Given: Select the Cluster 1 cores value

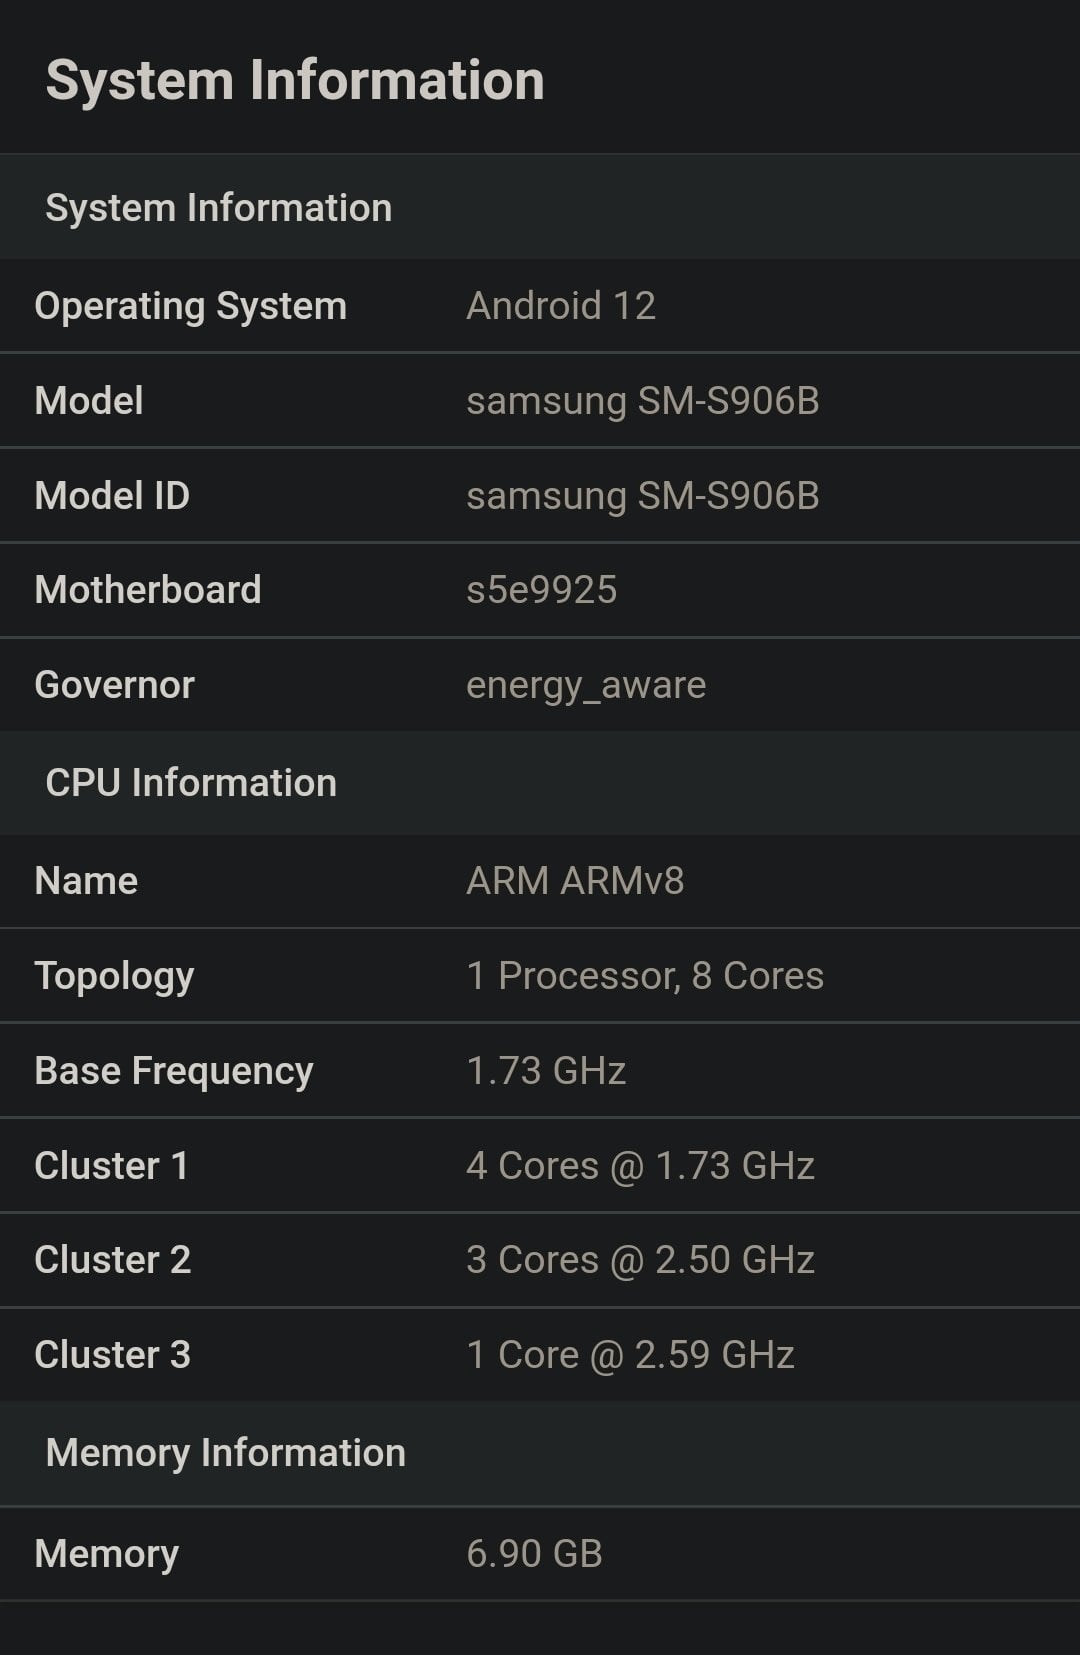Looking at the screenshot, I should click(x=640, y=1166).
